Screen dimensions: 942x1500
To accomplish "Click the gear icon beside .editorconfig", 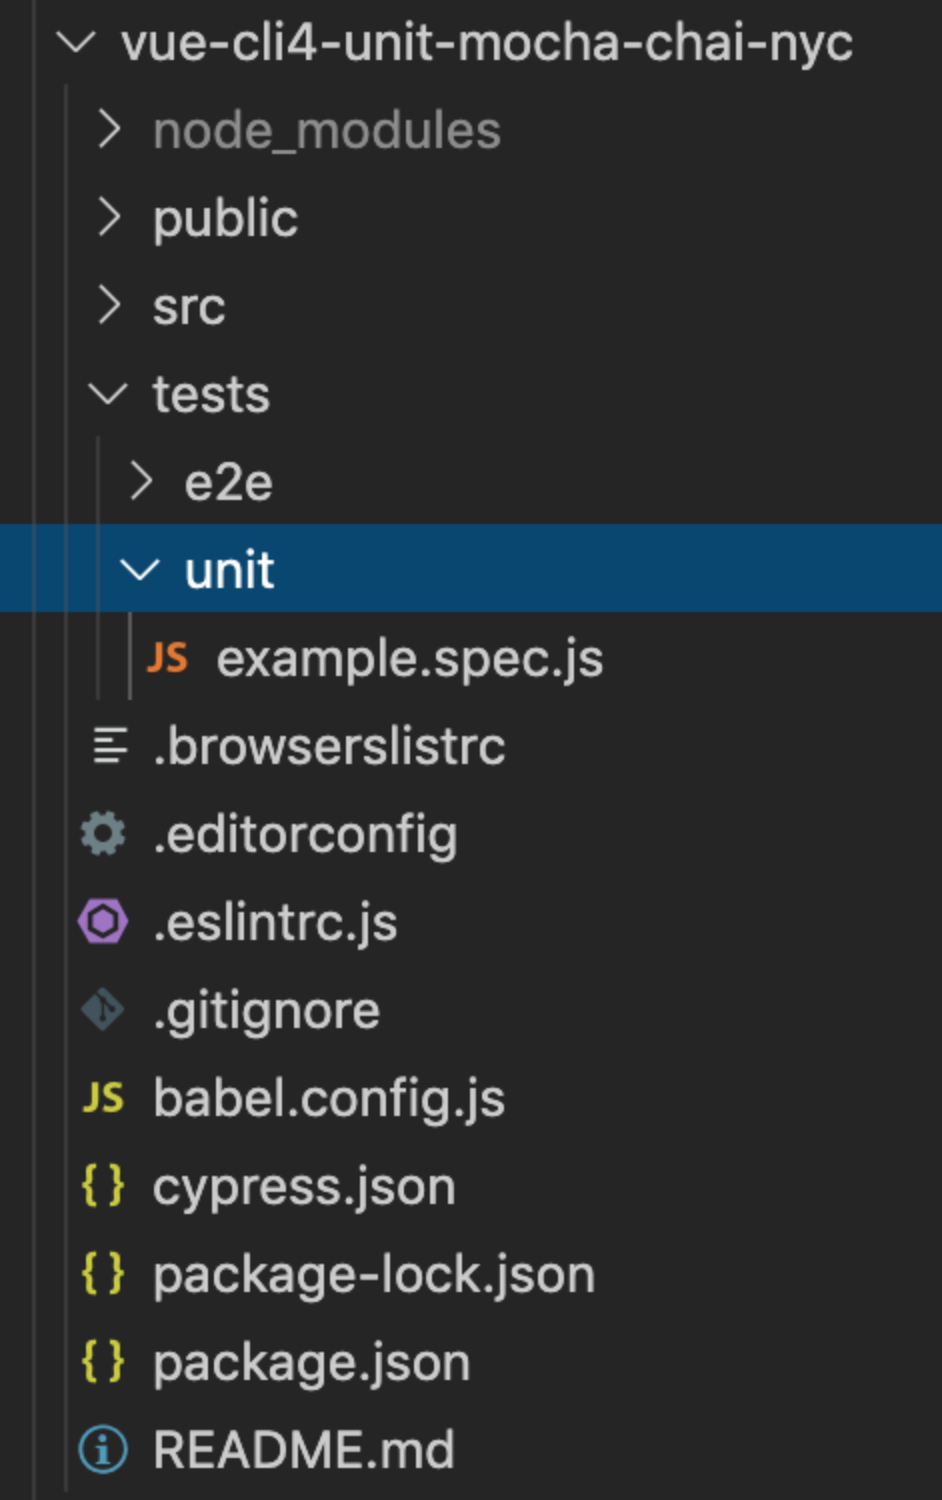I will (x=103, y=834).
